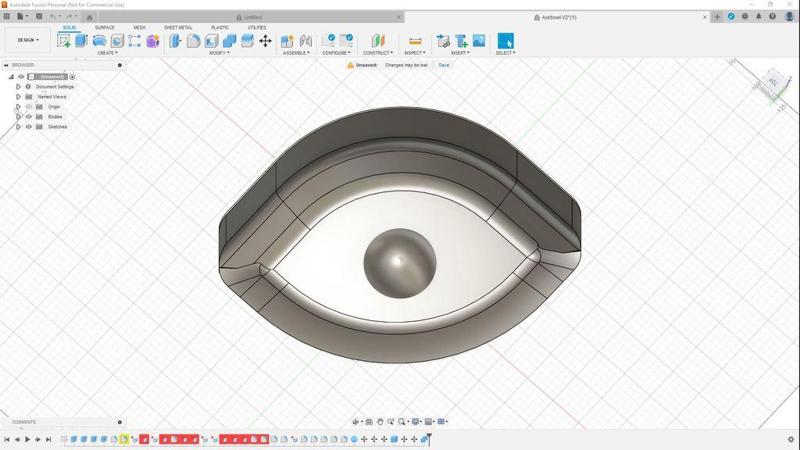Select the Extrude tool
Image resolution: width=800 pixels, height=450 pixels.
pos(81,41)
